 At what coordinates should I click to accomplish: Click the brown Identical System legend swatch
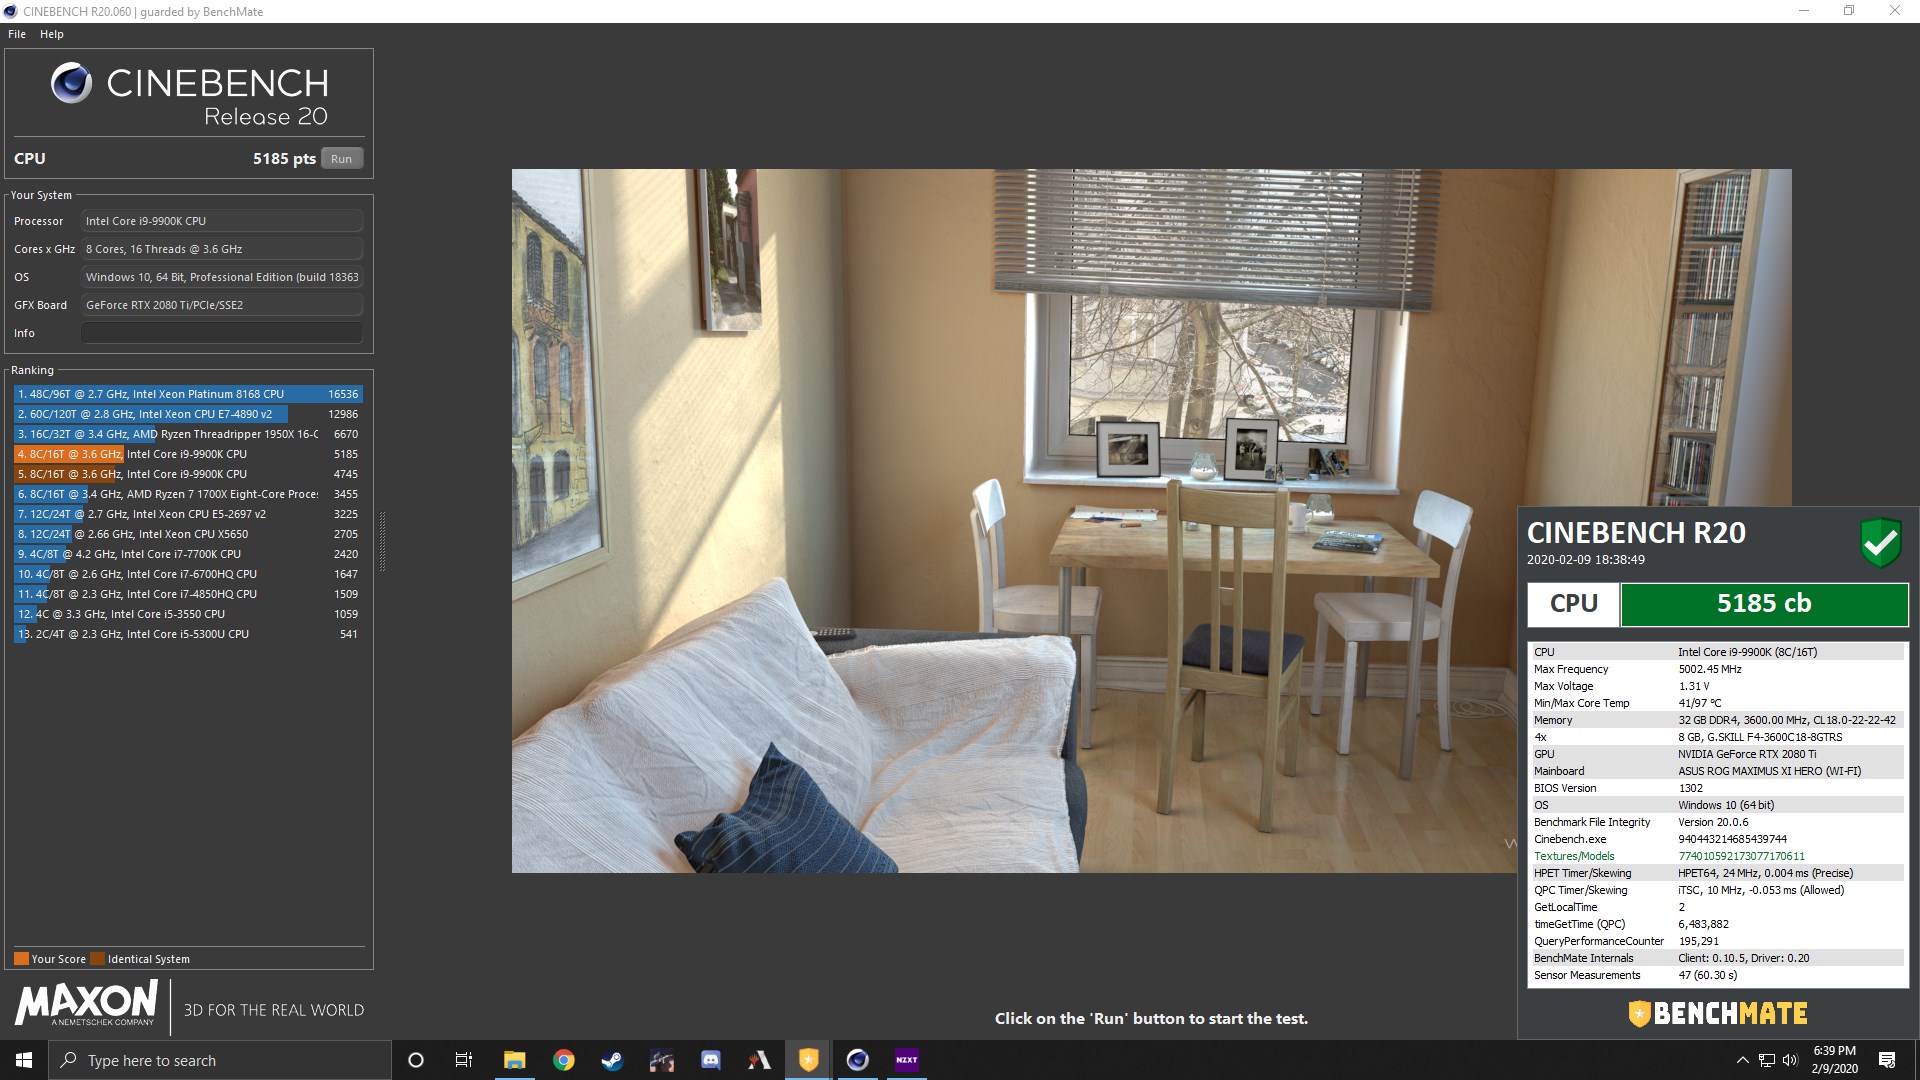97,959
